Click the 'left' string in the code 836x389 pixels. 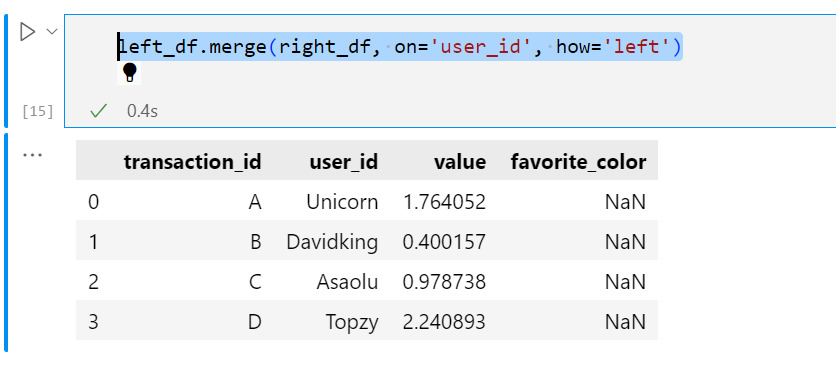[x=637, y=47]
